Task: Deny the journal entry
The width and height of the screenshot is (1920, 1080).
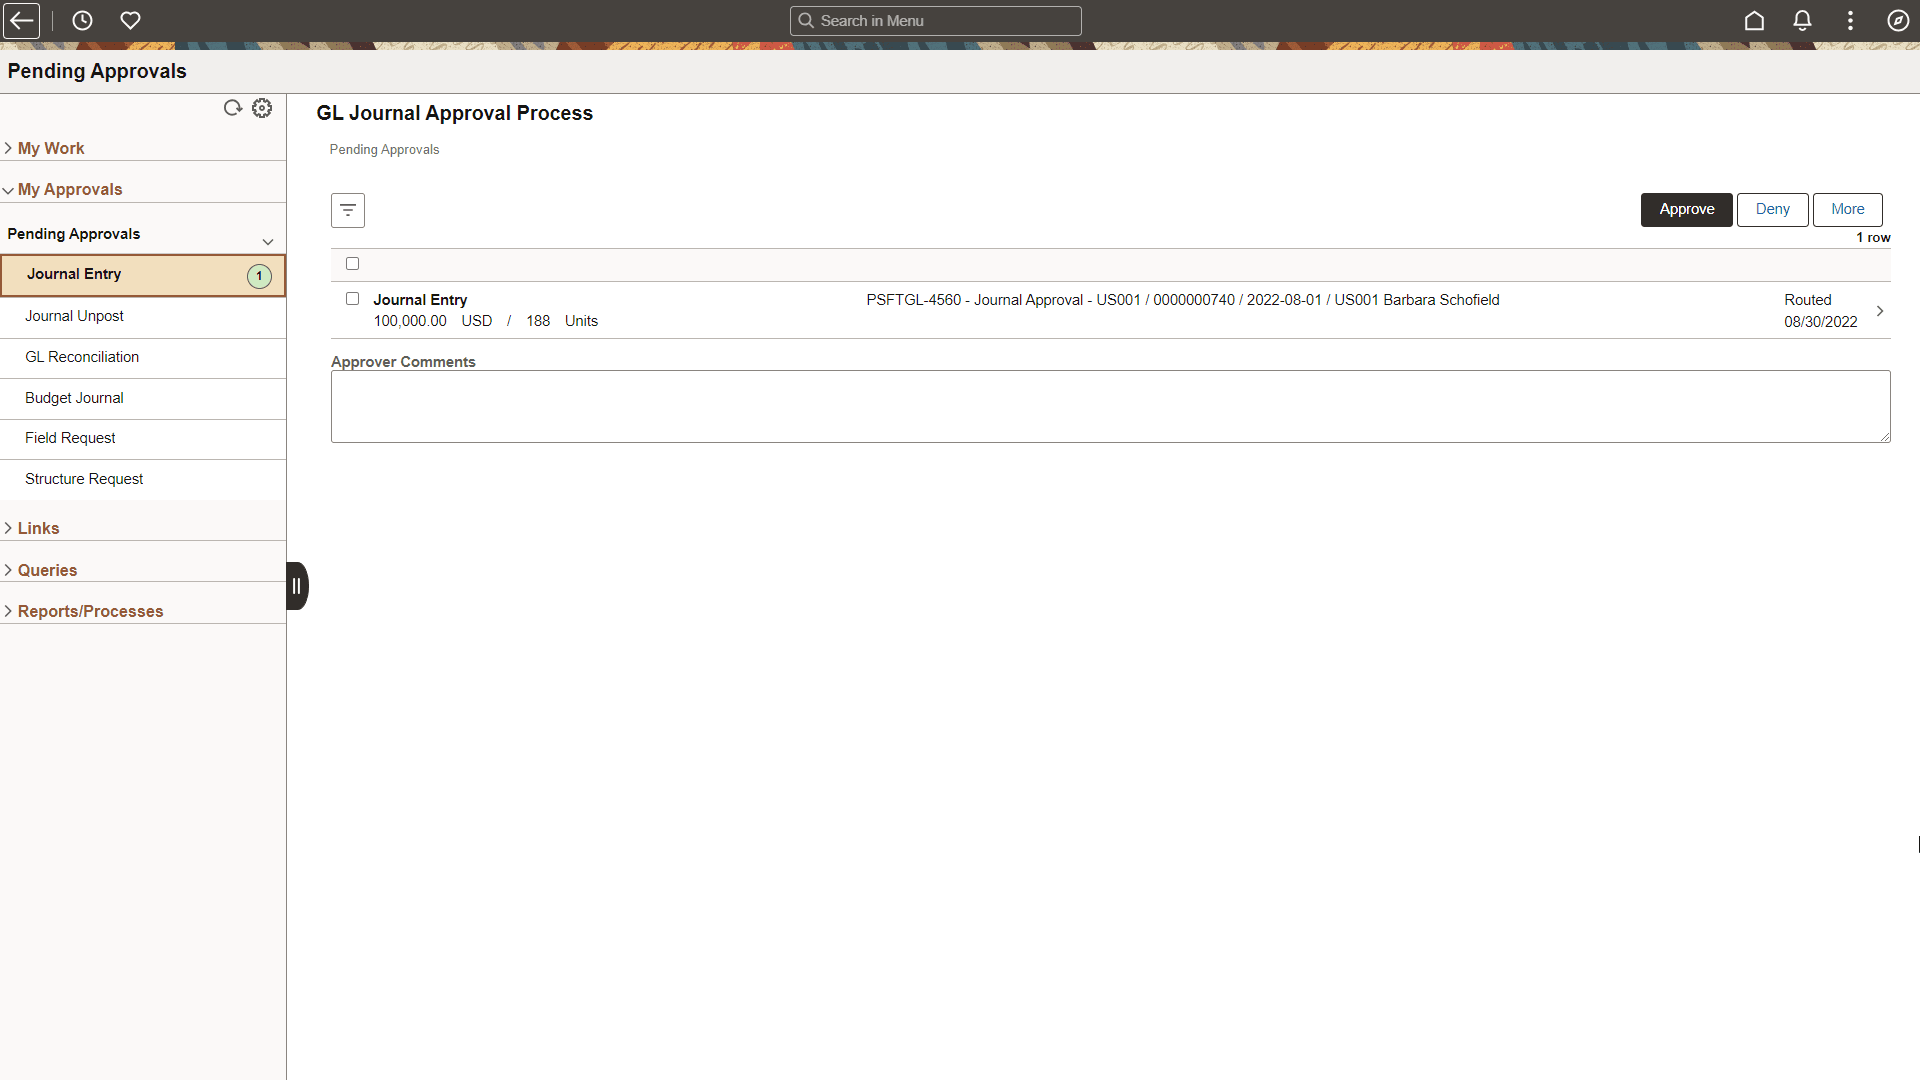Action: point(1771,209)
